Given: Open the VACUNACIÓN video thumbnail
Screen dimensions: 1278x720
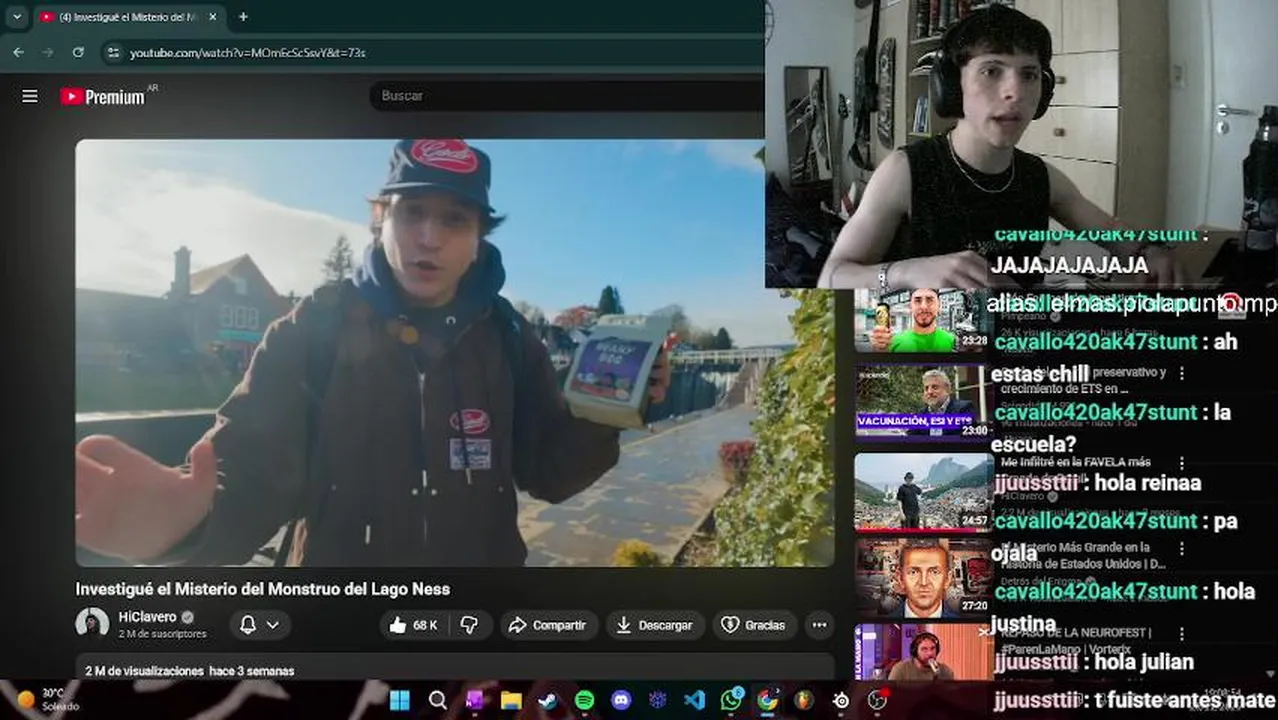Looking at the screenshot, I should click(x=922, y=401).
